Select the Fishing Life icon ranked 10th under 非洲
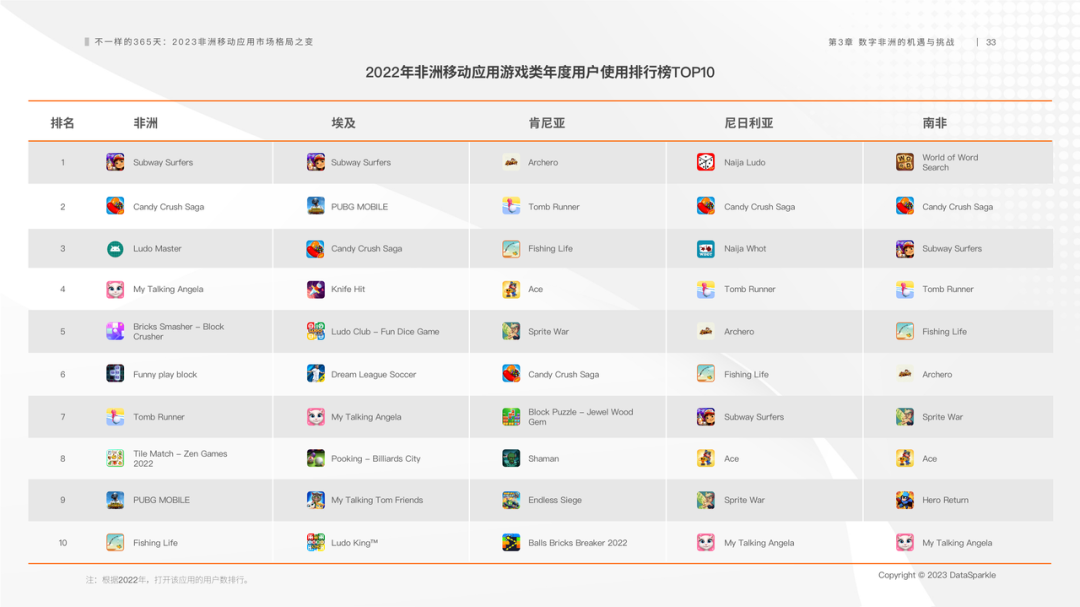This screenshot has width=1080, height=607. tap(114, 542)
